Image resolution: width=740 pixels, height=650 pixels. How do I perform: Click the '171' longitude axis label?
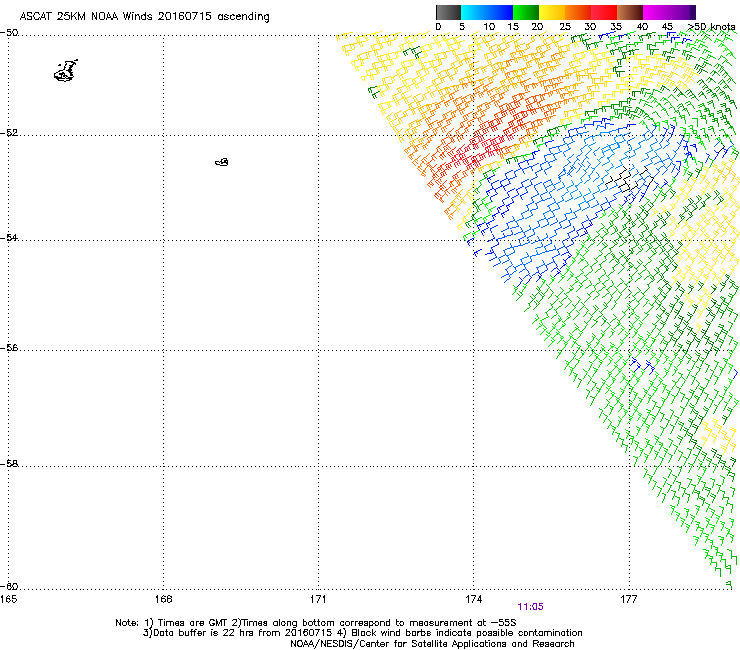[318, 599]
